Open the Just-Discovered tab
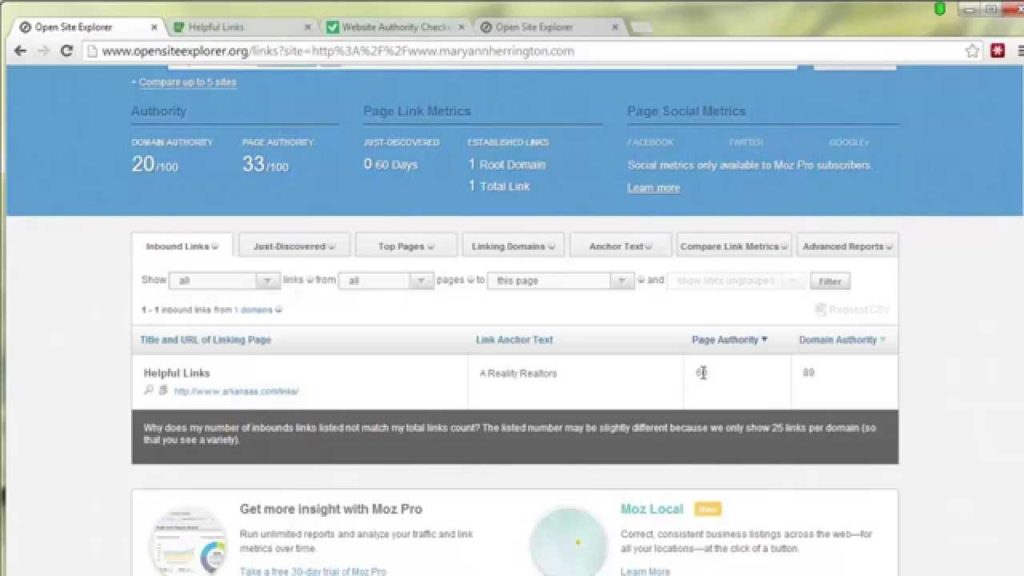This screenshot has height=576, width=1024. [294, 246]
